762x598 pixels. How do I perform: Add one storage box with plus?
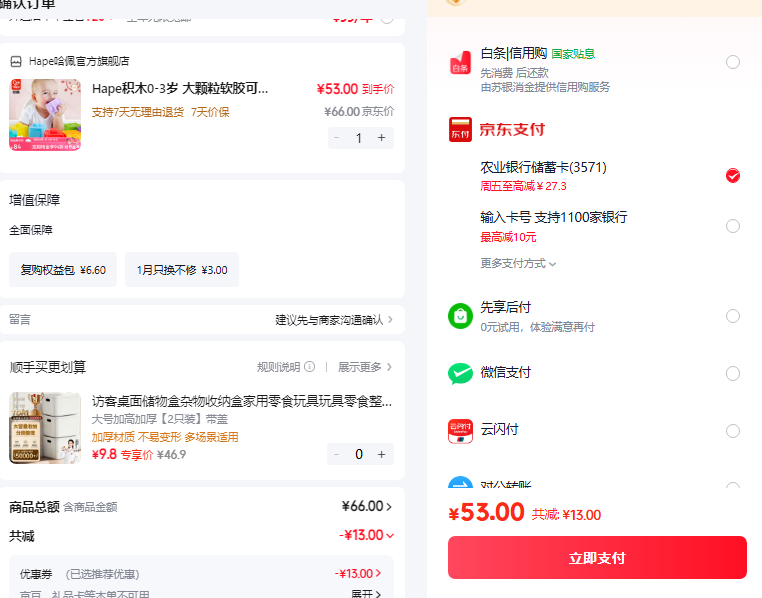point(381,454)
